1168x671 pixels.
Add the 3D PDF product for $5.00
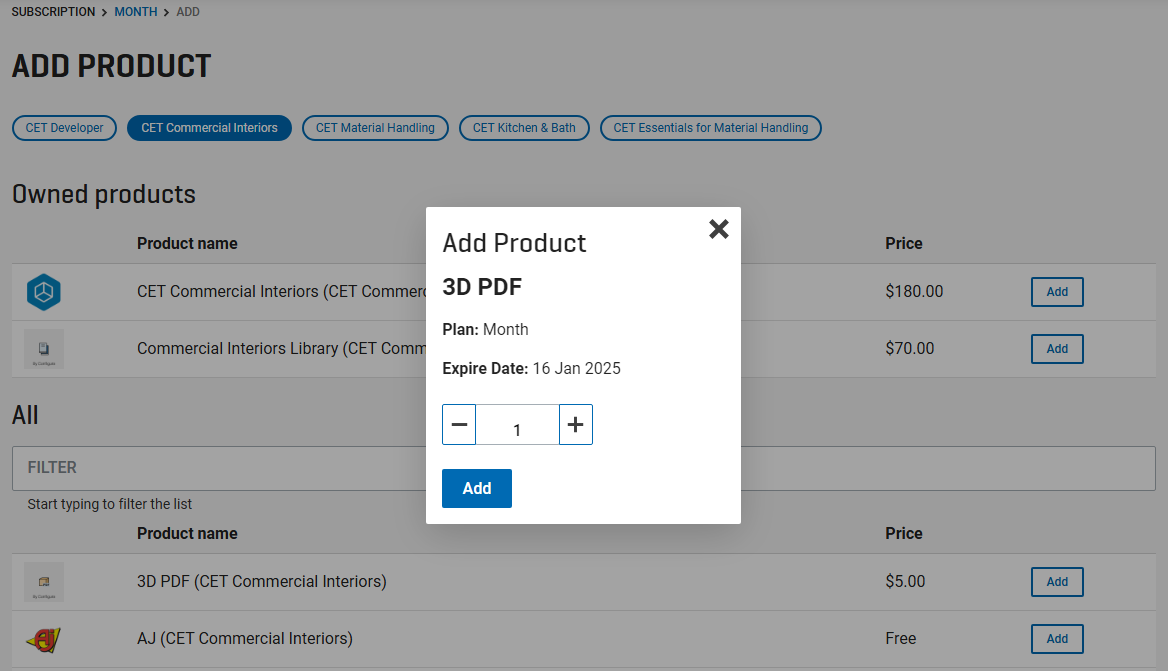[1057, 582]
